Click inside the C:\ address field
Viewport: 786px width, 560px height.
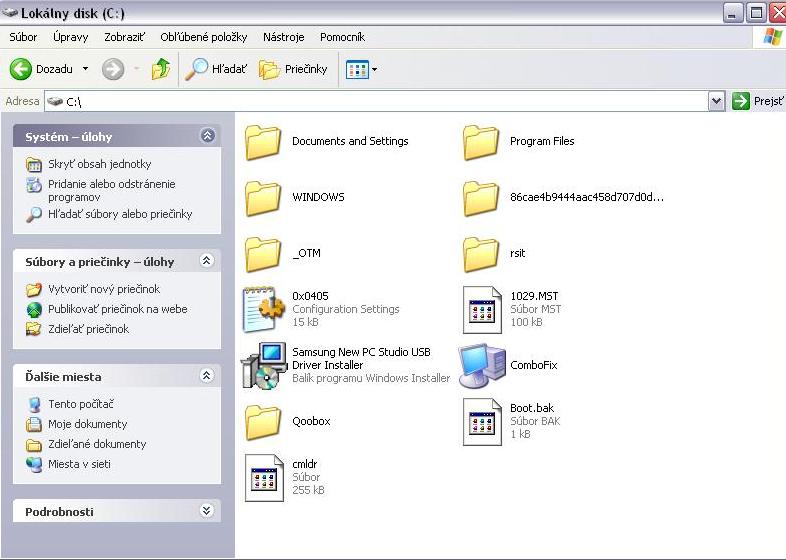tap(376, 101)
